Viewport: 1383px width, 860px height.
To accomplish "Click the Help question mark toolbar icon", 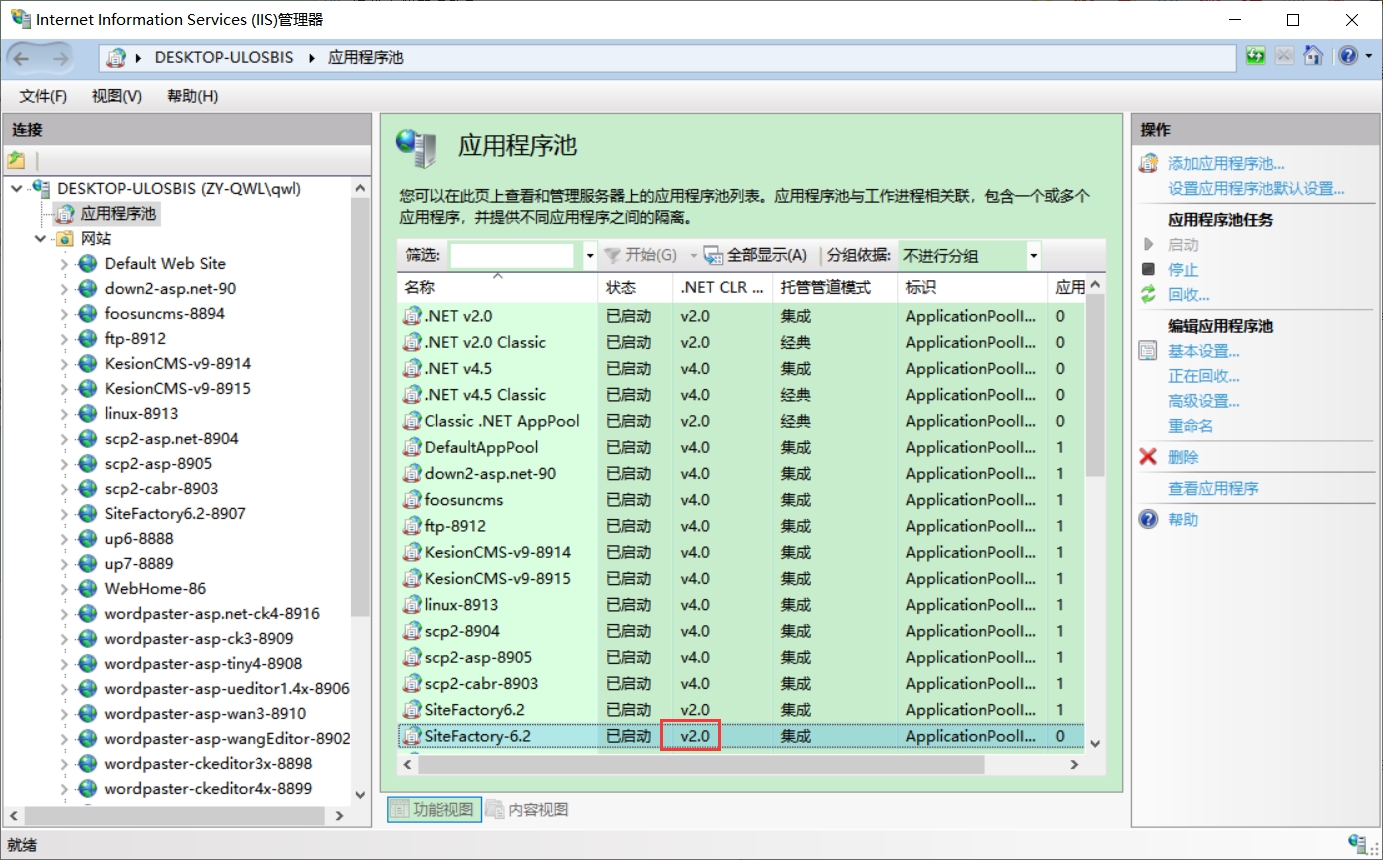I will (1348, 56).
